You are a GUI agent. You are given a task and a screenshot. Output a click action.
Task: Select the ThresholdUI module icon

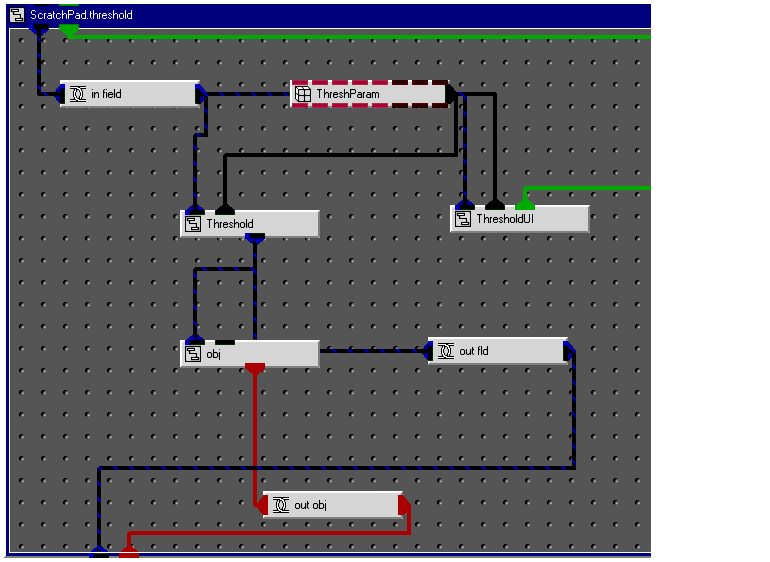point(463,219)
